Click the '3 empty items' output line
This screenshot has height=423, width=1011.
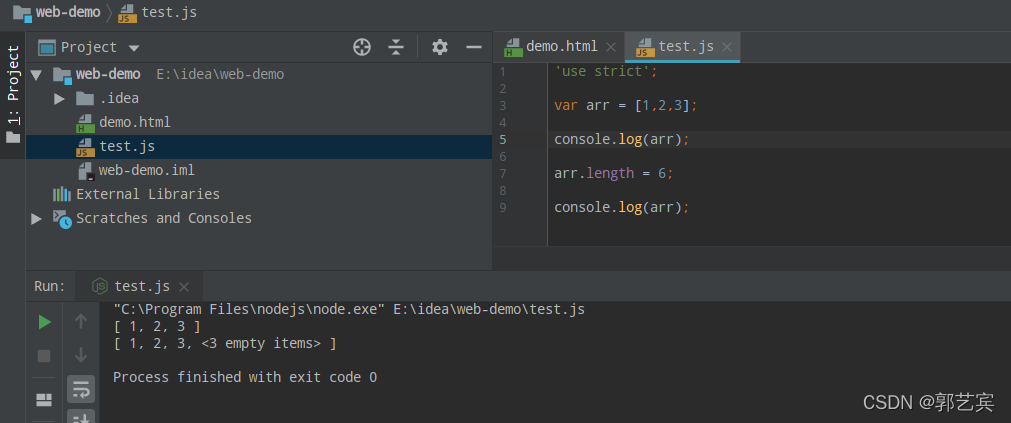point(224,344)
